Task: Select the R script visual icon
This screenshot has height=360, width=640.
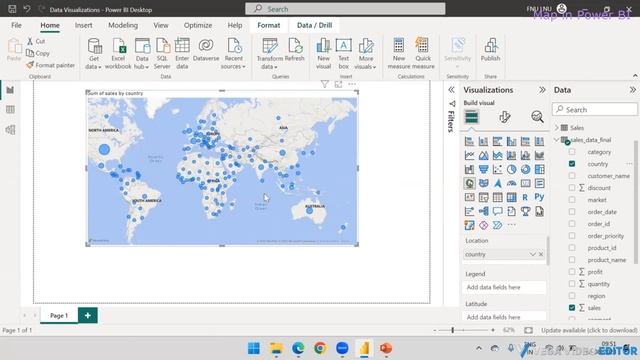Action: (525, 197)
